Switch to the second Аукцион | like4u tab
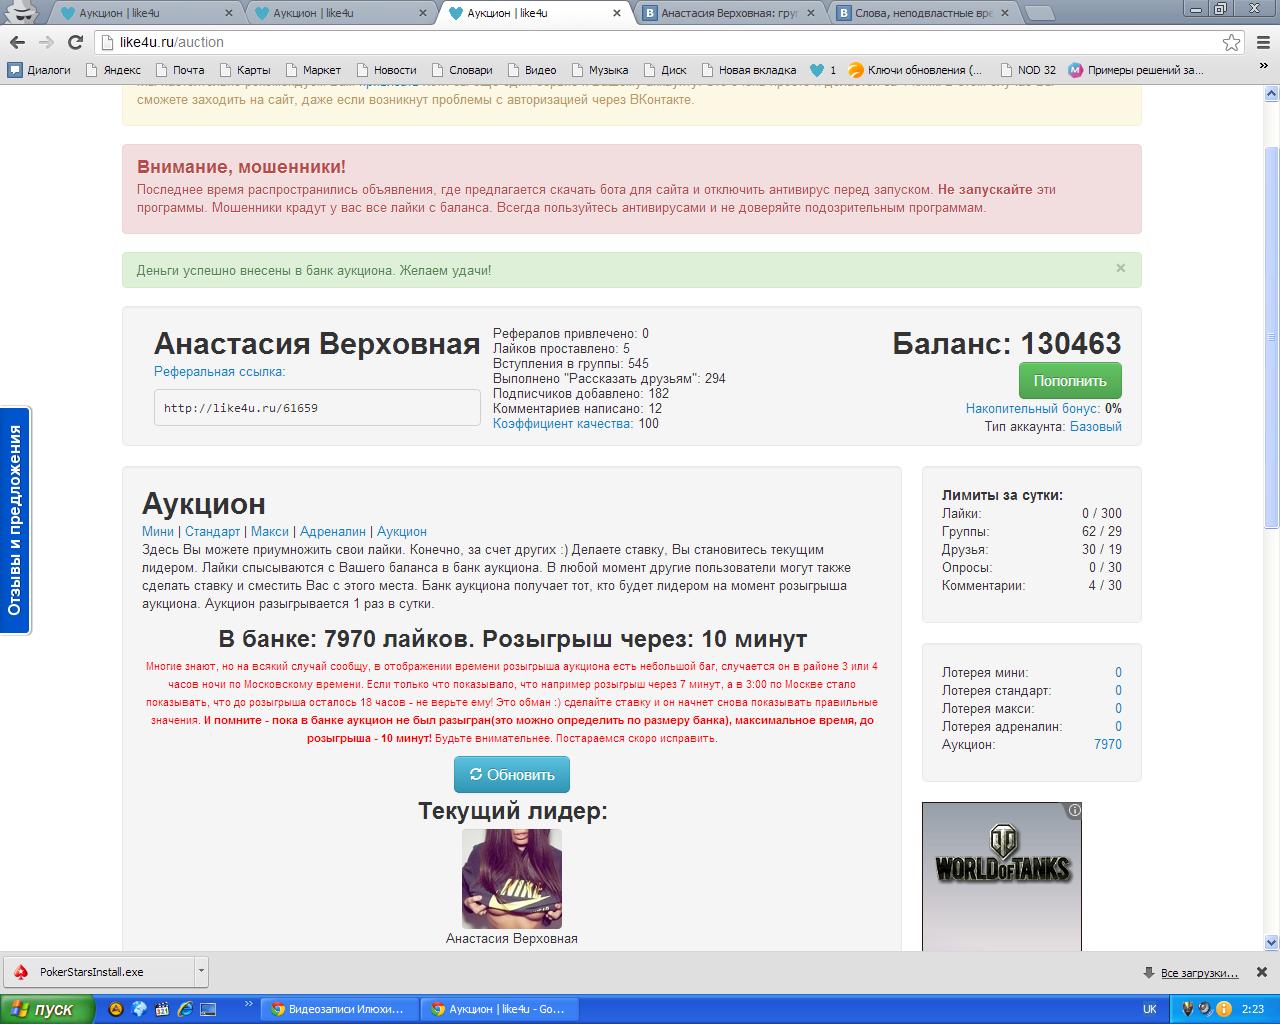Viewport: 1280px width, 1024px height. pyautogui.click(x=340, y=13)
